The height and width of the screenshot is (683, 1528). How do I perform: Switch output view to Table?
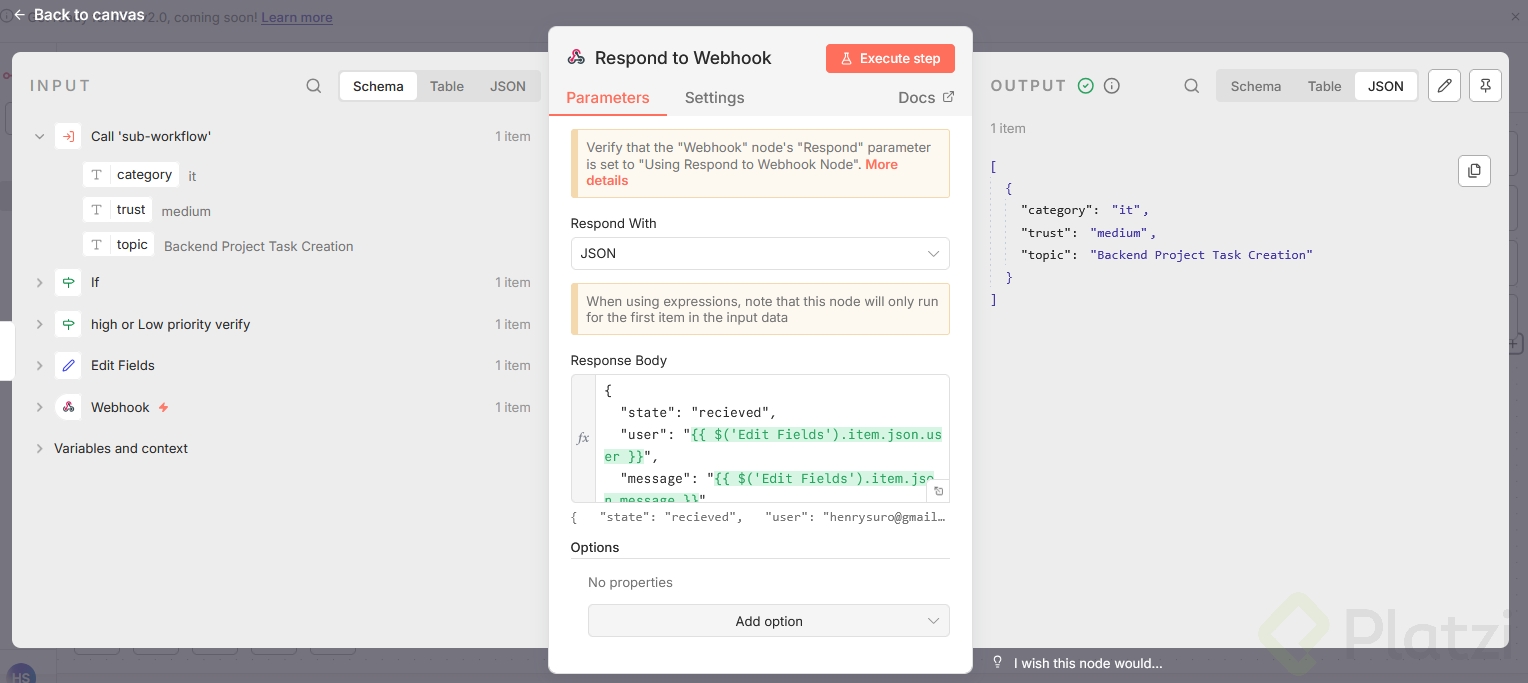[x=1325, y=86]
